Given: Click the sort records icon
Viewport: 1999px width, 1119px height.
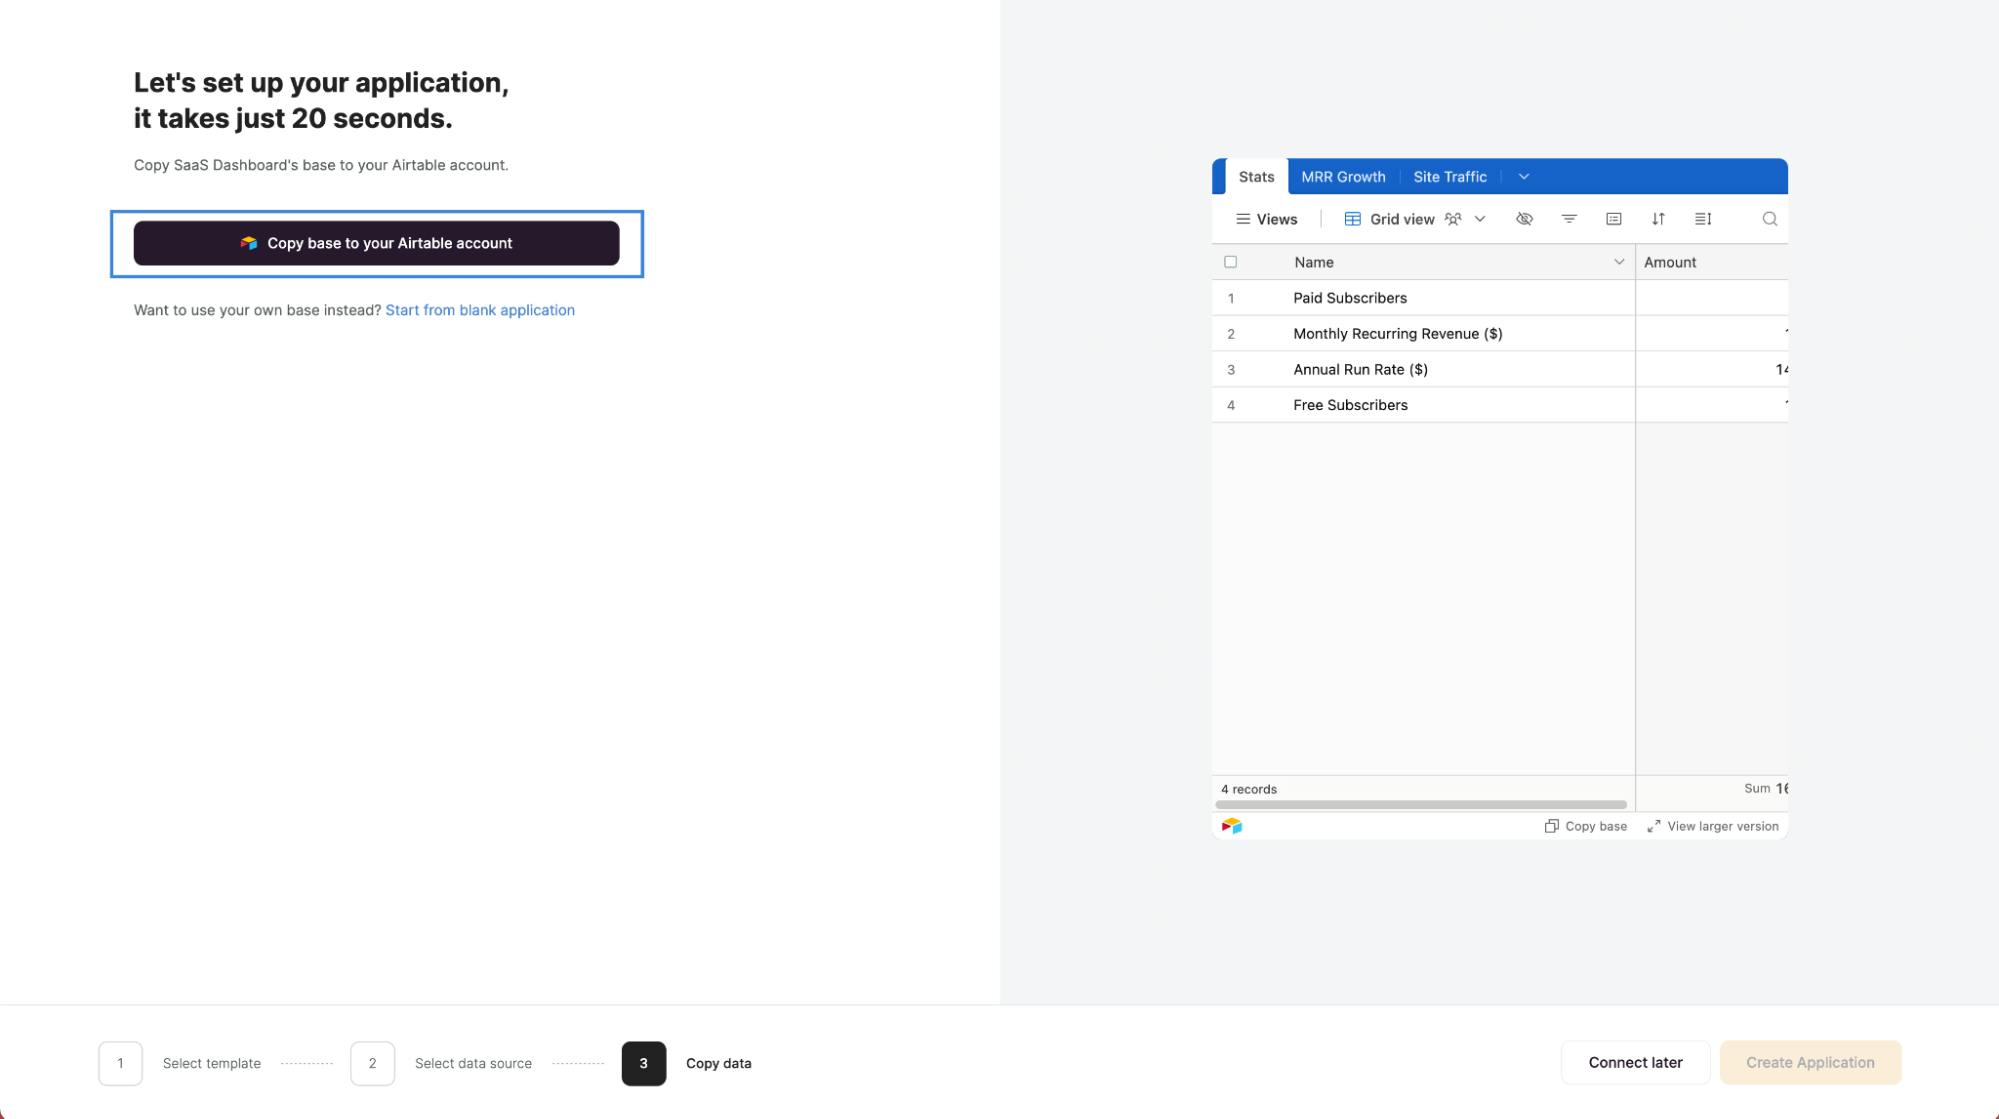Looking at the screenshot, I should 1659,218.
